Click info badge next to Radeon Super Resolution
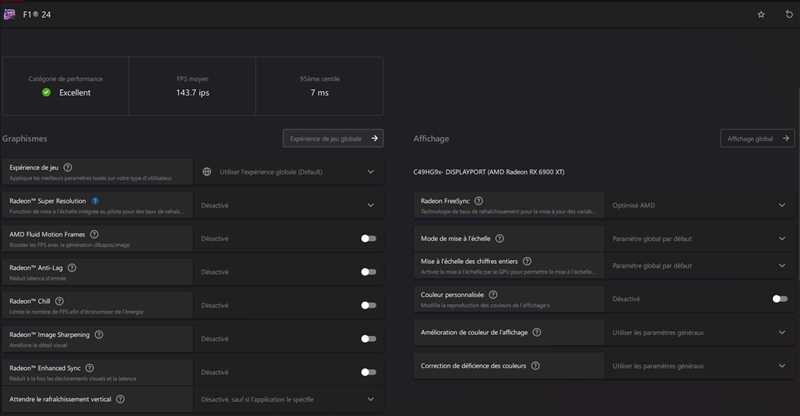Viewport: 800px width, 416px height. [x=95, y=201]
